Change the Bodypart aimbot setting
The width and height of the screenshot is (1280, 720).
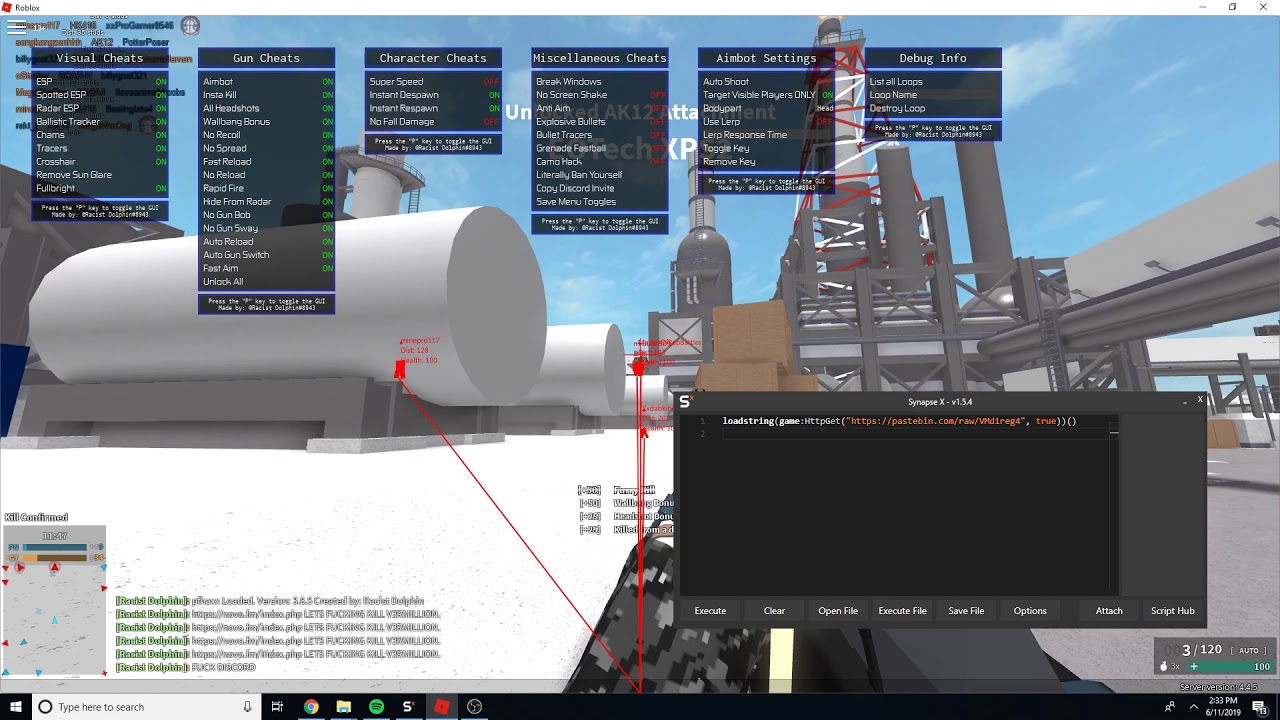(767, 108)
